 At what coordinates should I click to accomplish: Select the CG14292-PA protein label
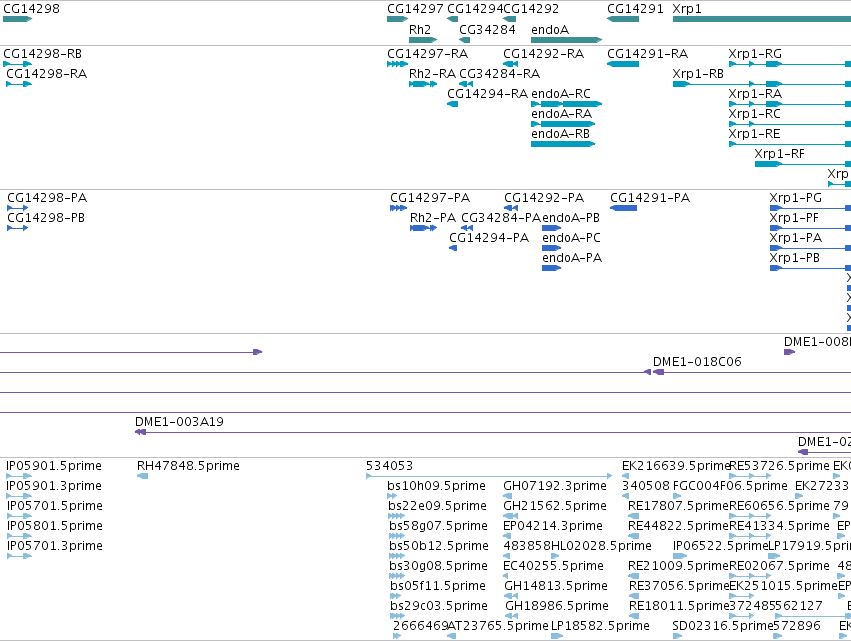(544, 198)
